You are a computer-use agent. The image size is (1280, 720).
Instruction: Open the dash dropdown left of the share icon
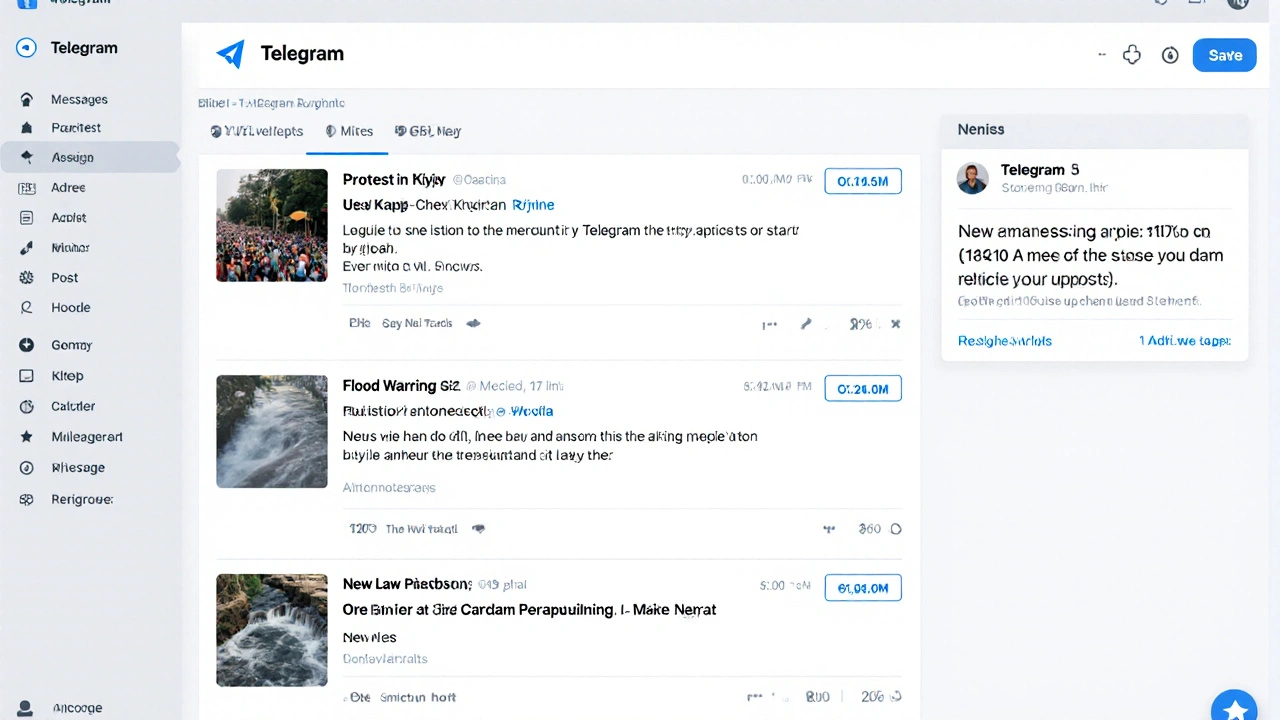(1101, 55)
